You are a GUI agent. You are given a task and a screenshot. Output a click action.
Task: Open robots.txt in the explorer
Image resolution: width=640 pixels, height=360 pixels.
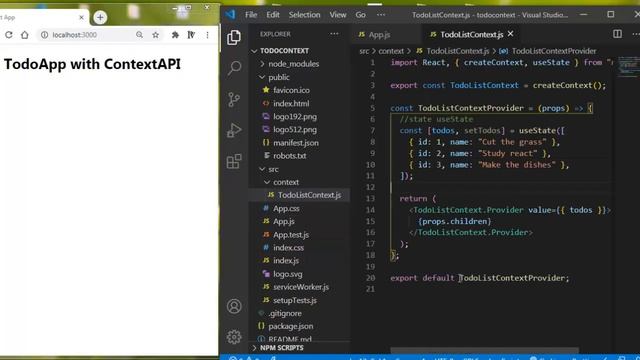click(x=289, y=156)
